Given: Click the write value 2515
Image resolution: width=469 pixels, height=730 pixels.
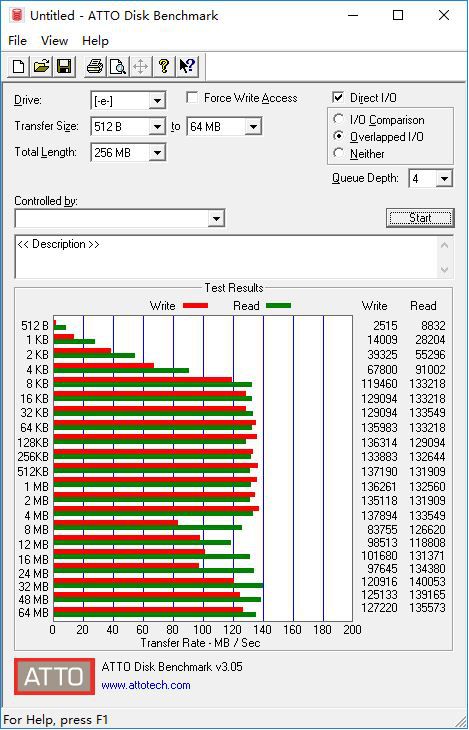Looking at the screenshot, I should (x=384, y=326).
